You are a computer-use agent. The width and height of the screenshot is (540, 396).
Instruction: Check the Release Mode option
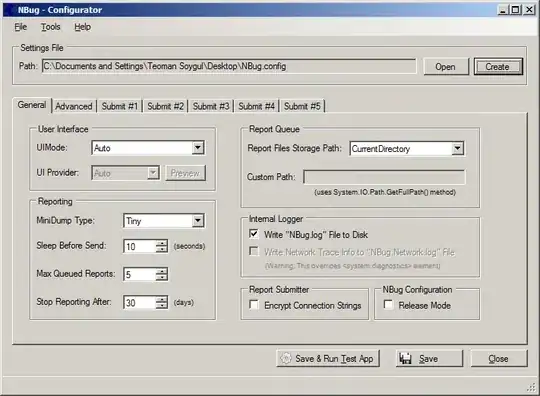[388, 305]
